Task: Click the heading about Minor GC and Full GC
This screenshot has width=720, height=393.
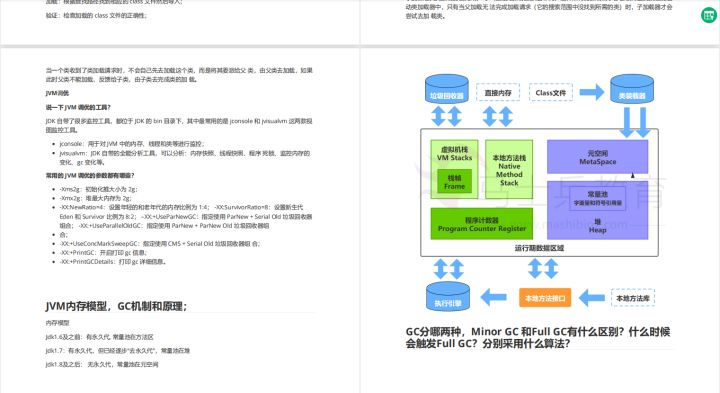Action: [538, 337]
